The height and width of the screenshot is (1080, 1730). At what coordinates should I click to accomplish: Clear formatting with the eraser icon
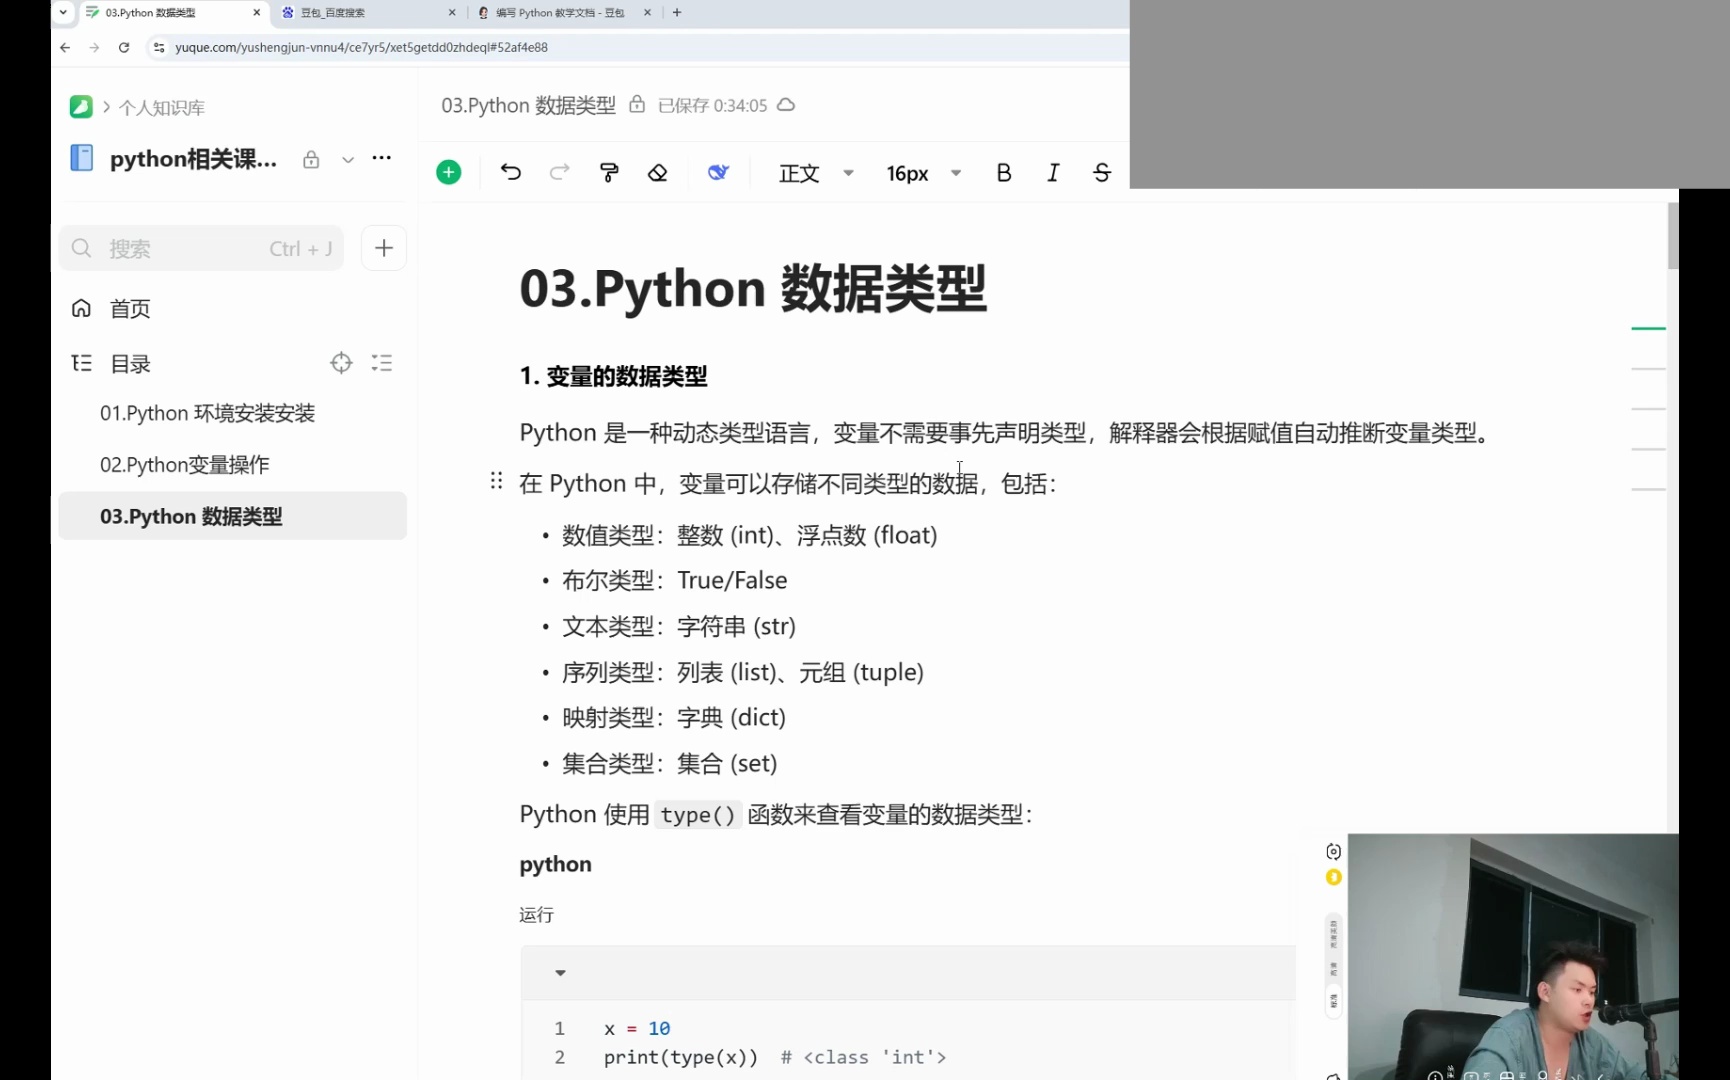coord(658,172)
